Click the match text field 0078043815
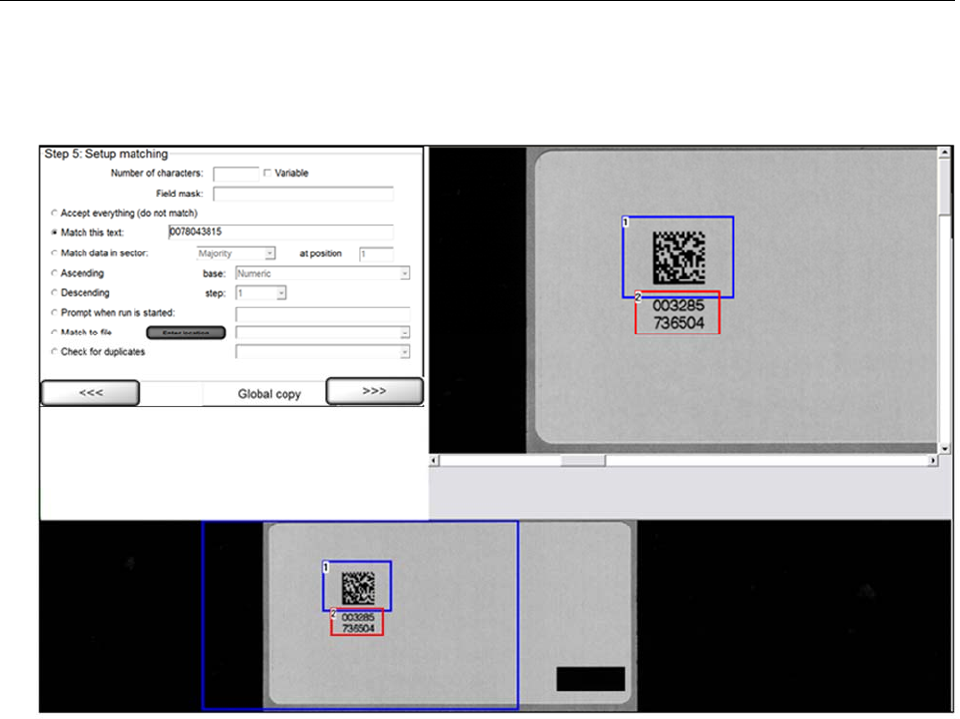This screenshot has width=960, height=719. click(x=280, y=232)
